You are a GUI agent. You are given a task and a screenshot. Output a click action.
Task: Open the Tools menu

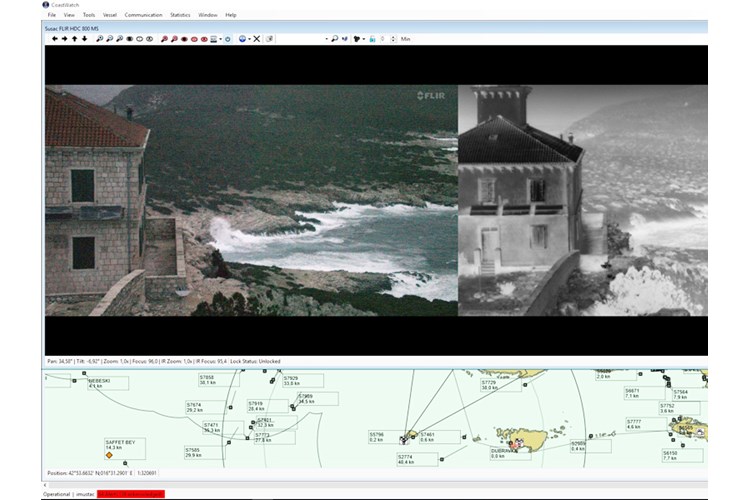point(89,15)
